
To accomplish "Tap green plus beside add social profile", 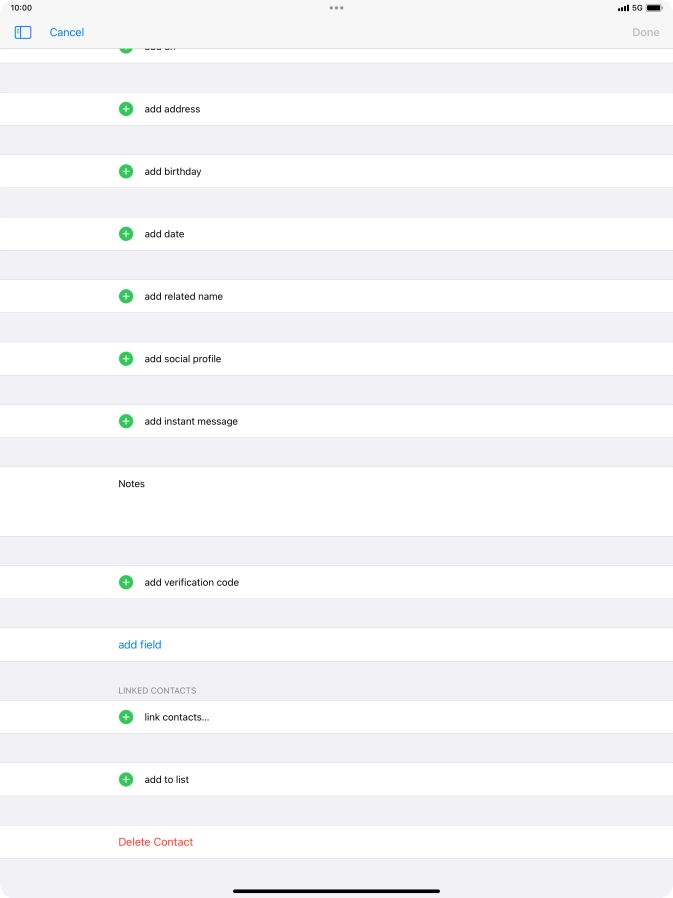I will [x=126, y=359].
